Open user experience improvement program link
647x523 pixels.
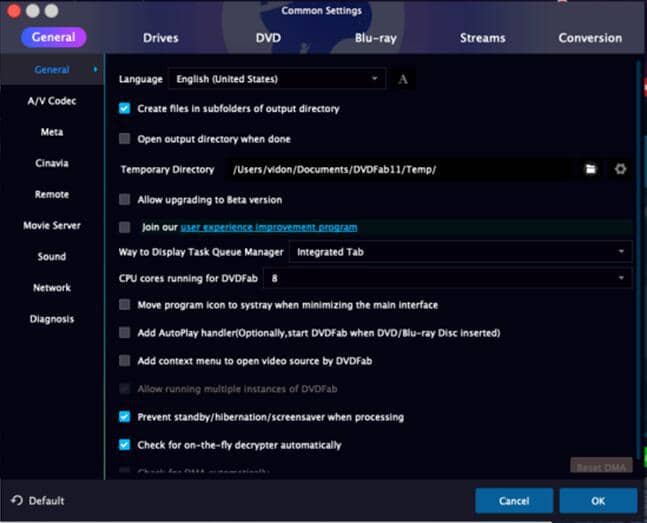click(x=269, y=227)
